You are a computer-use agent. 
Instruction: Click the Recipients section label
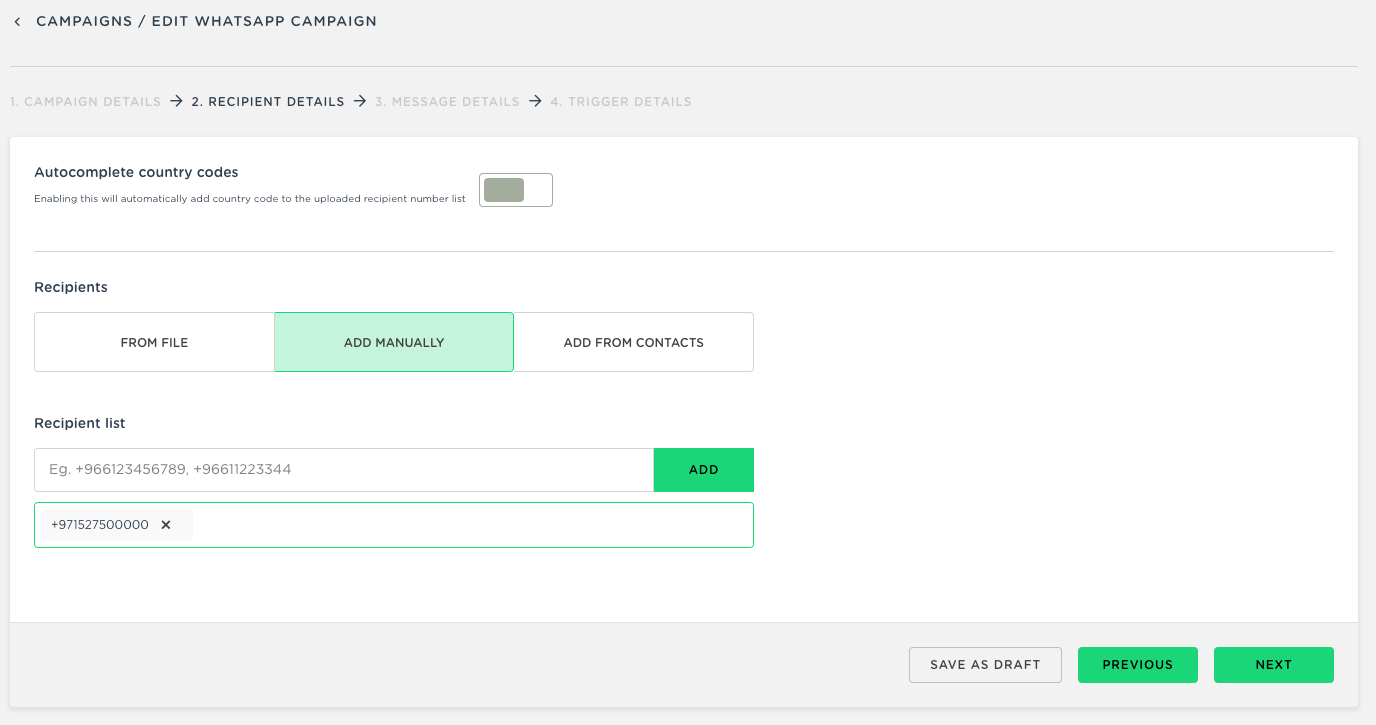(71, 287)
